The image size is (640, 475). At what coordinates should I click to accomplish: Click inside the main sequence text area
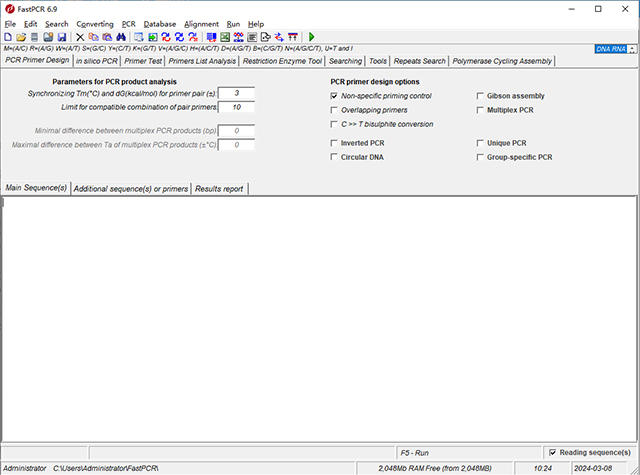(318, 318)
